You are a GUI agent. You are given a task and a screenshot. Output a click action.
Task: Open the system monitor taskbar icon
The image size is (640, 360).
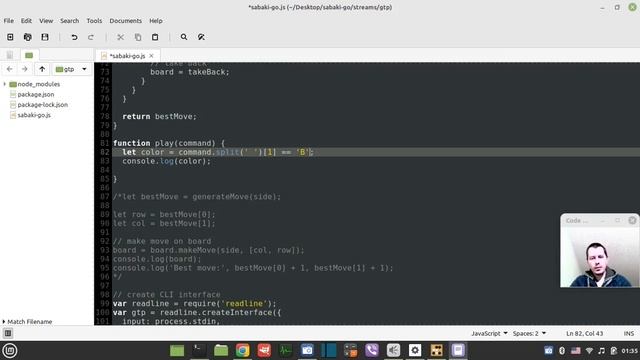285,351
